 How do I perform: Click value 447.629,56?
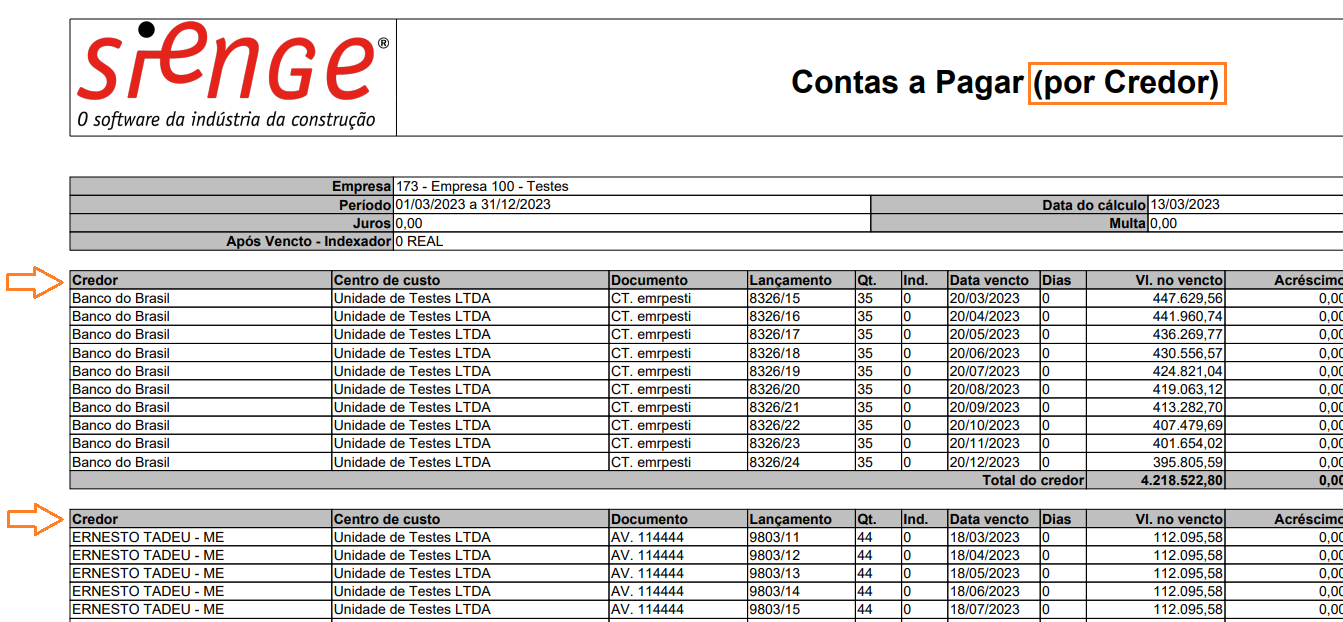[x=1188, y=298]
